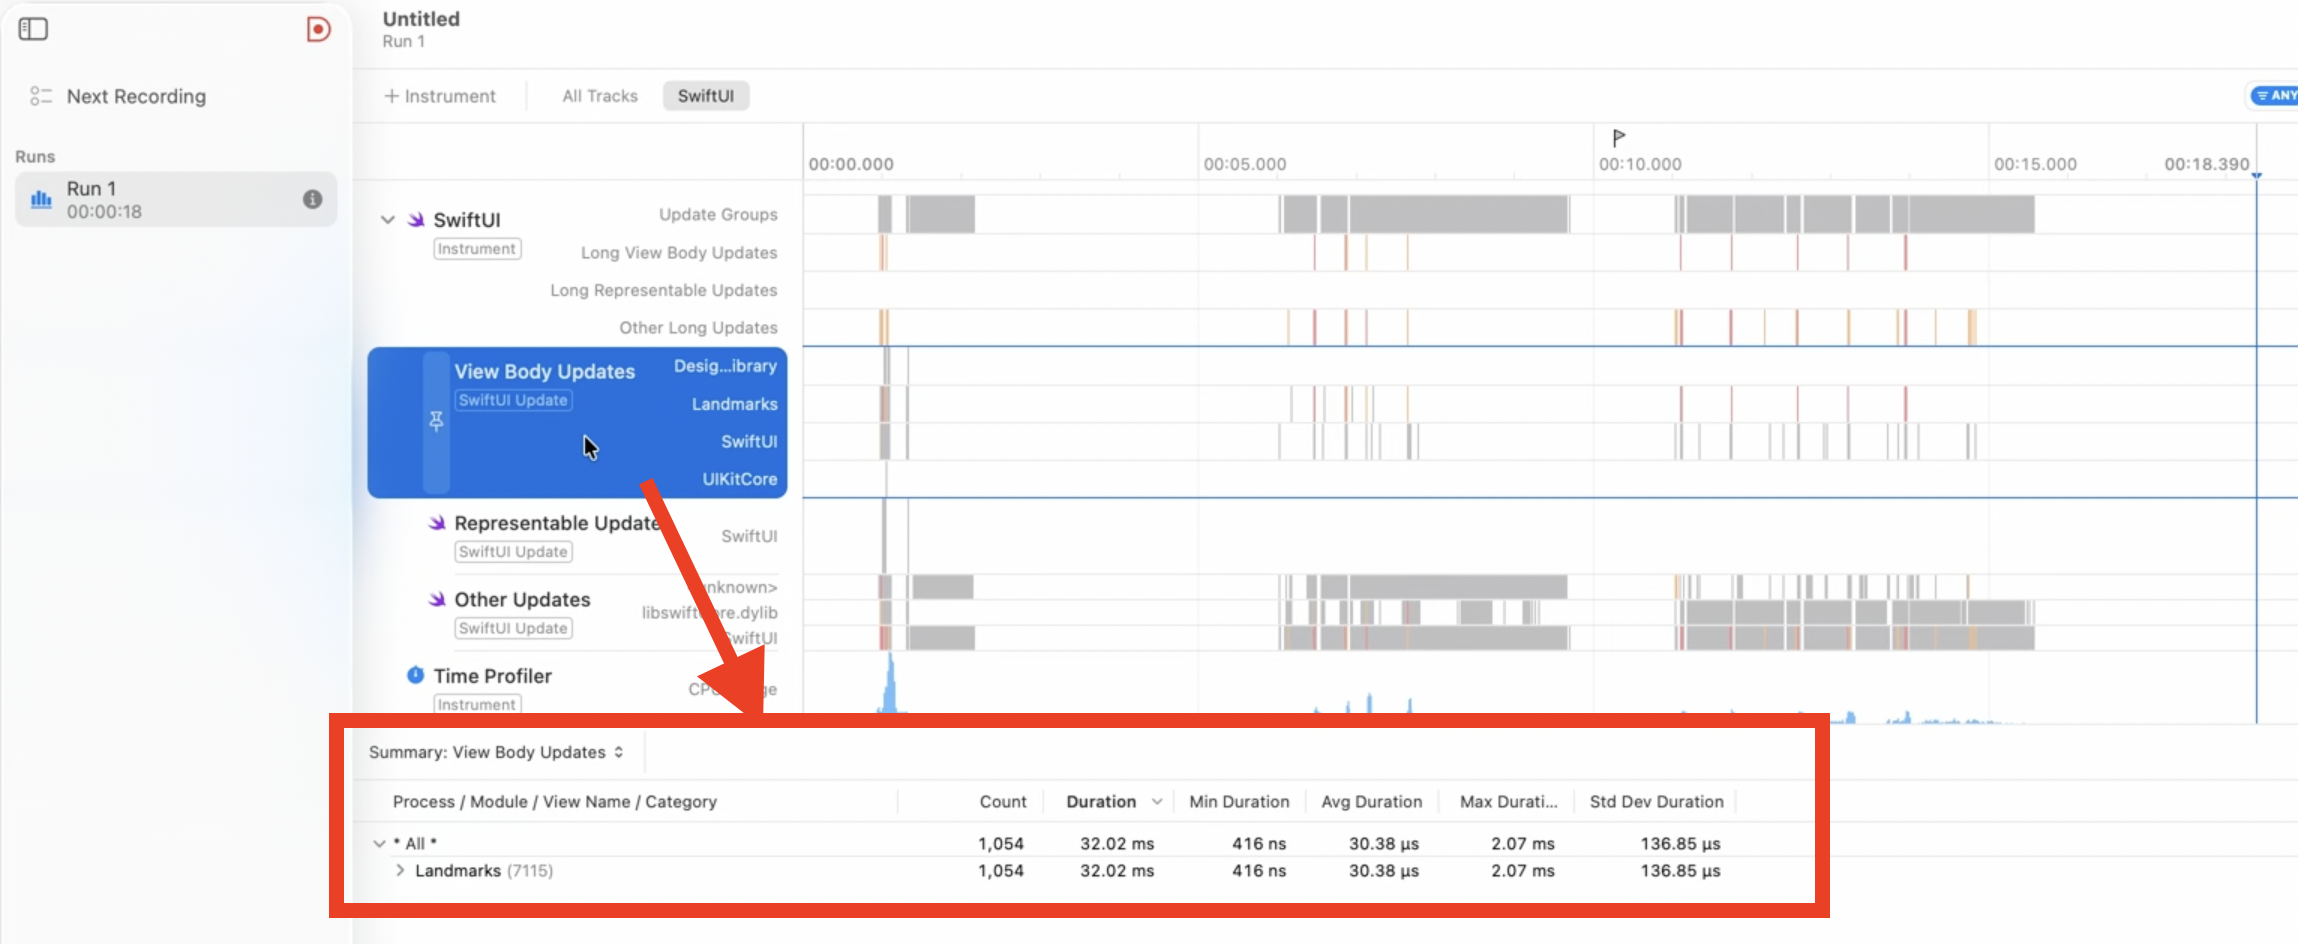Click the SwiftUI instrument swift icon
Viewport: 2298px width, 944px height.
[416, 220]
